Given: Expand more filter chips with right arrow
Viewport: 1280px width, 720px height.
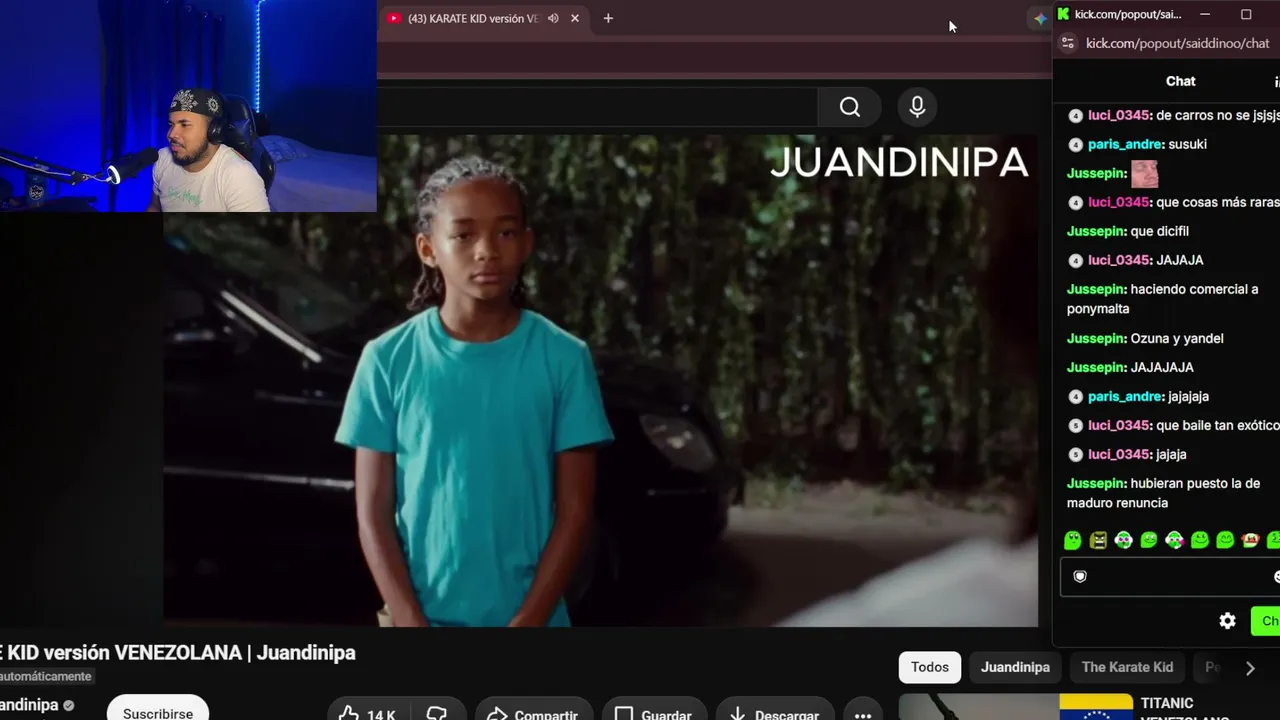Looking at the screenshot, I should tap(1250, 668).
